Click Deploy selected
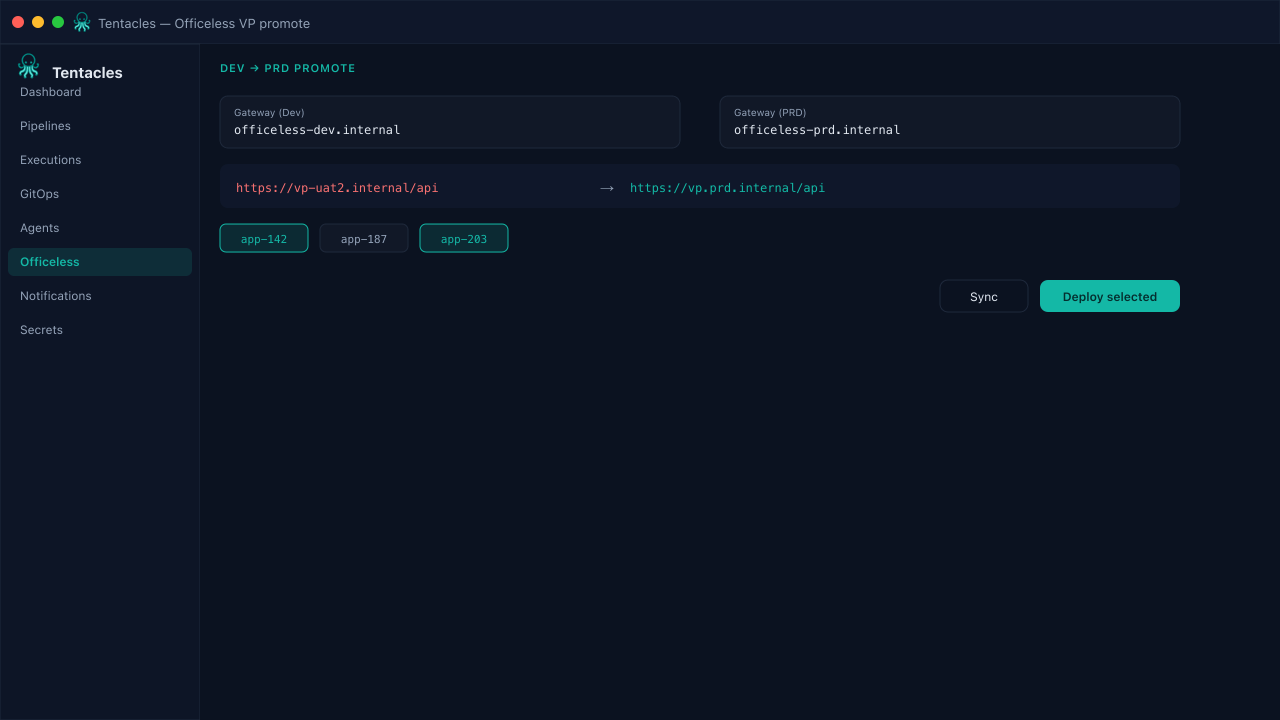This screenshot has width=1280, height=720. tap(1110, 296)
